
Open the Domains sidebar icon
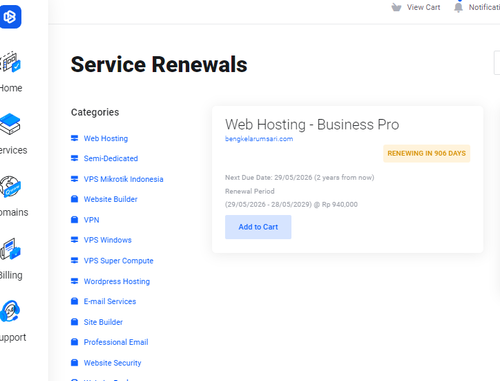[x=10, y=186]
